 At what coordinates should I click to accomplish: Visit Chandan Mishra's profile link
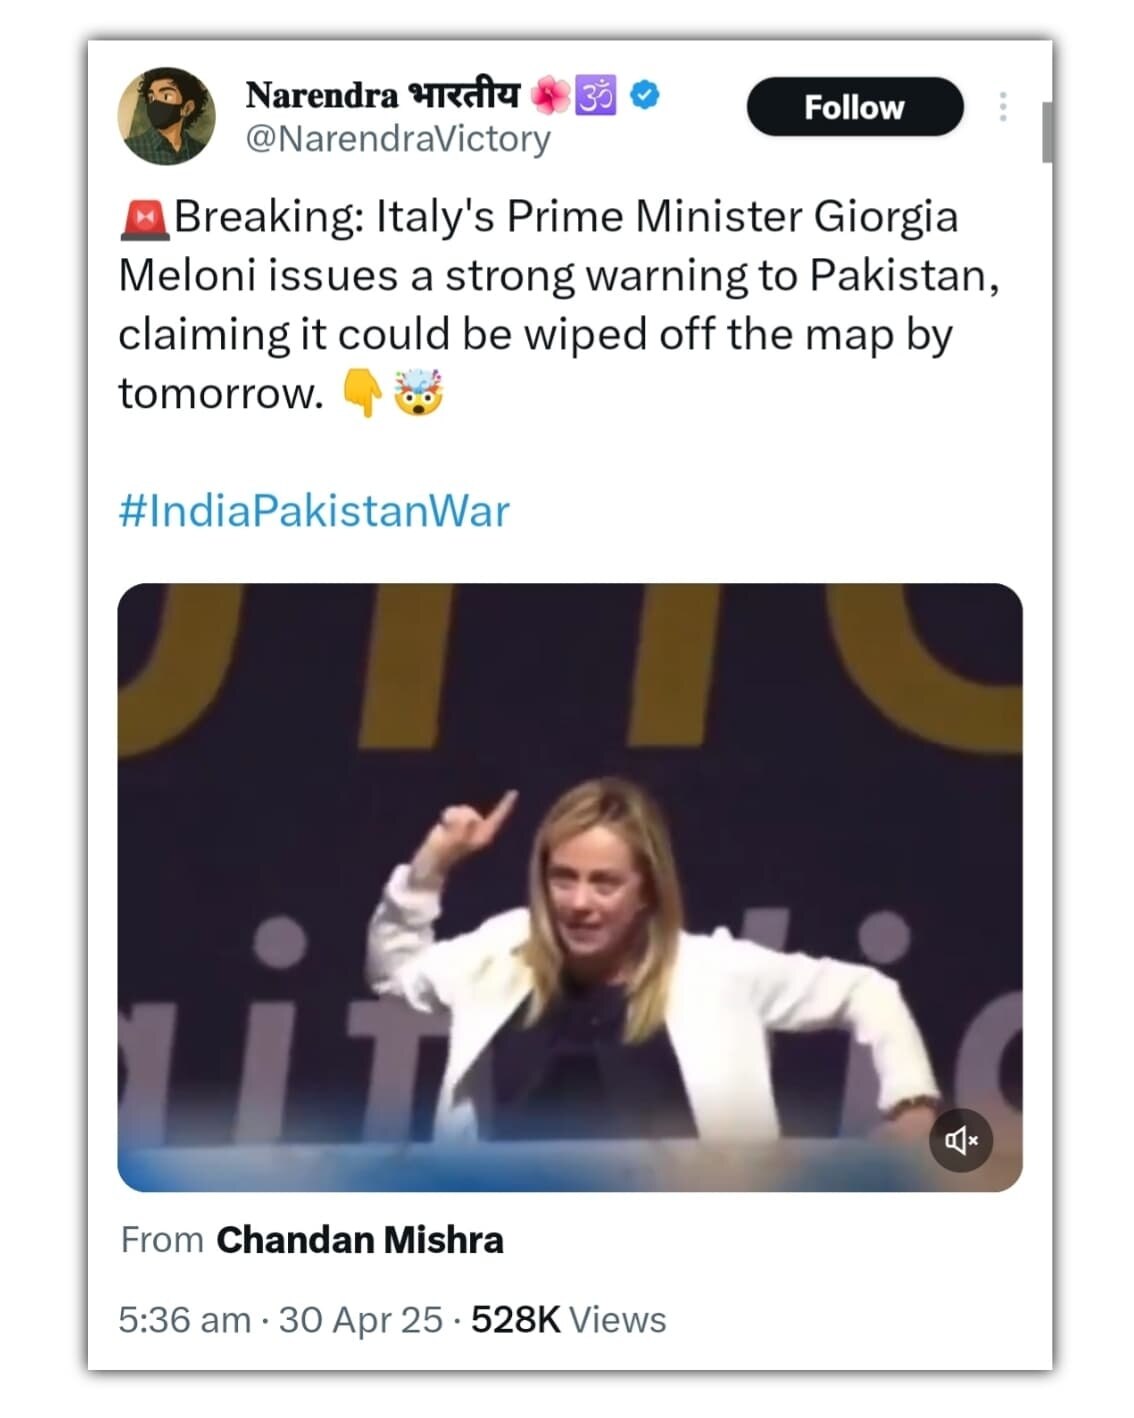coord(360,1240)
